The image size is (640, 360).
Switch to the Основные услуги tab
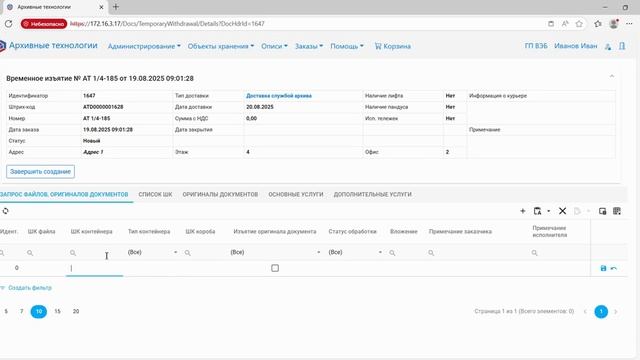coord(296,194)
